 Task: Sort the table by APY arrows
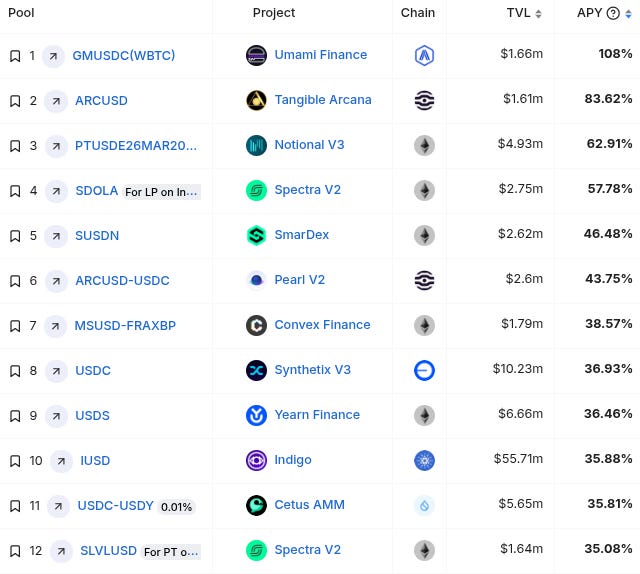(629, 13)
